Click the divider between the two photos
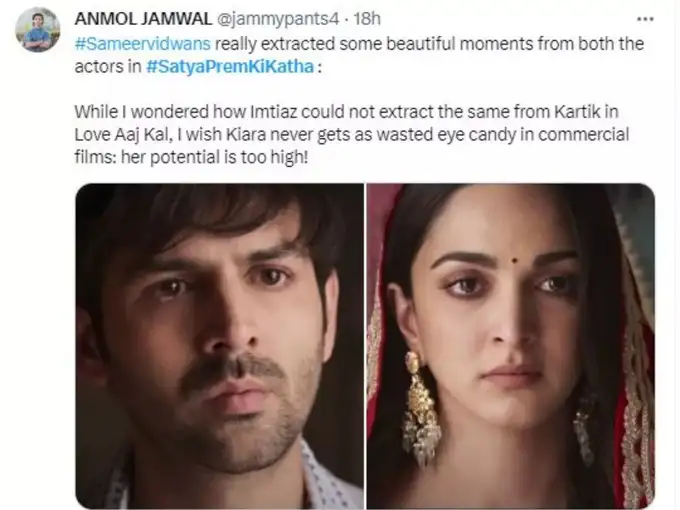 coord(366,346)
